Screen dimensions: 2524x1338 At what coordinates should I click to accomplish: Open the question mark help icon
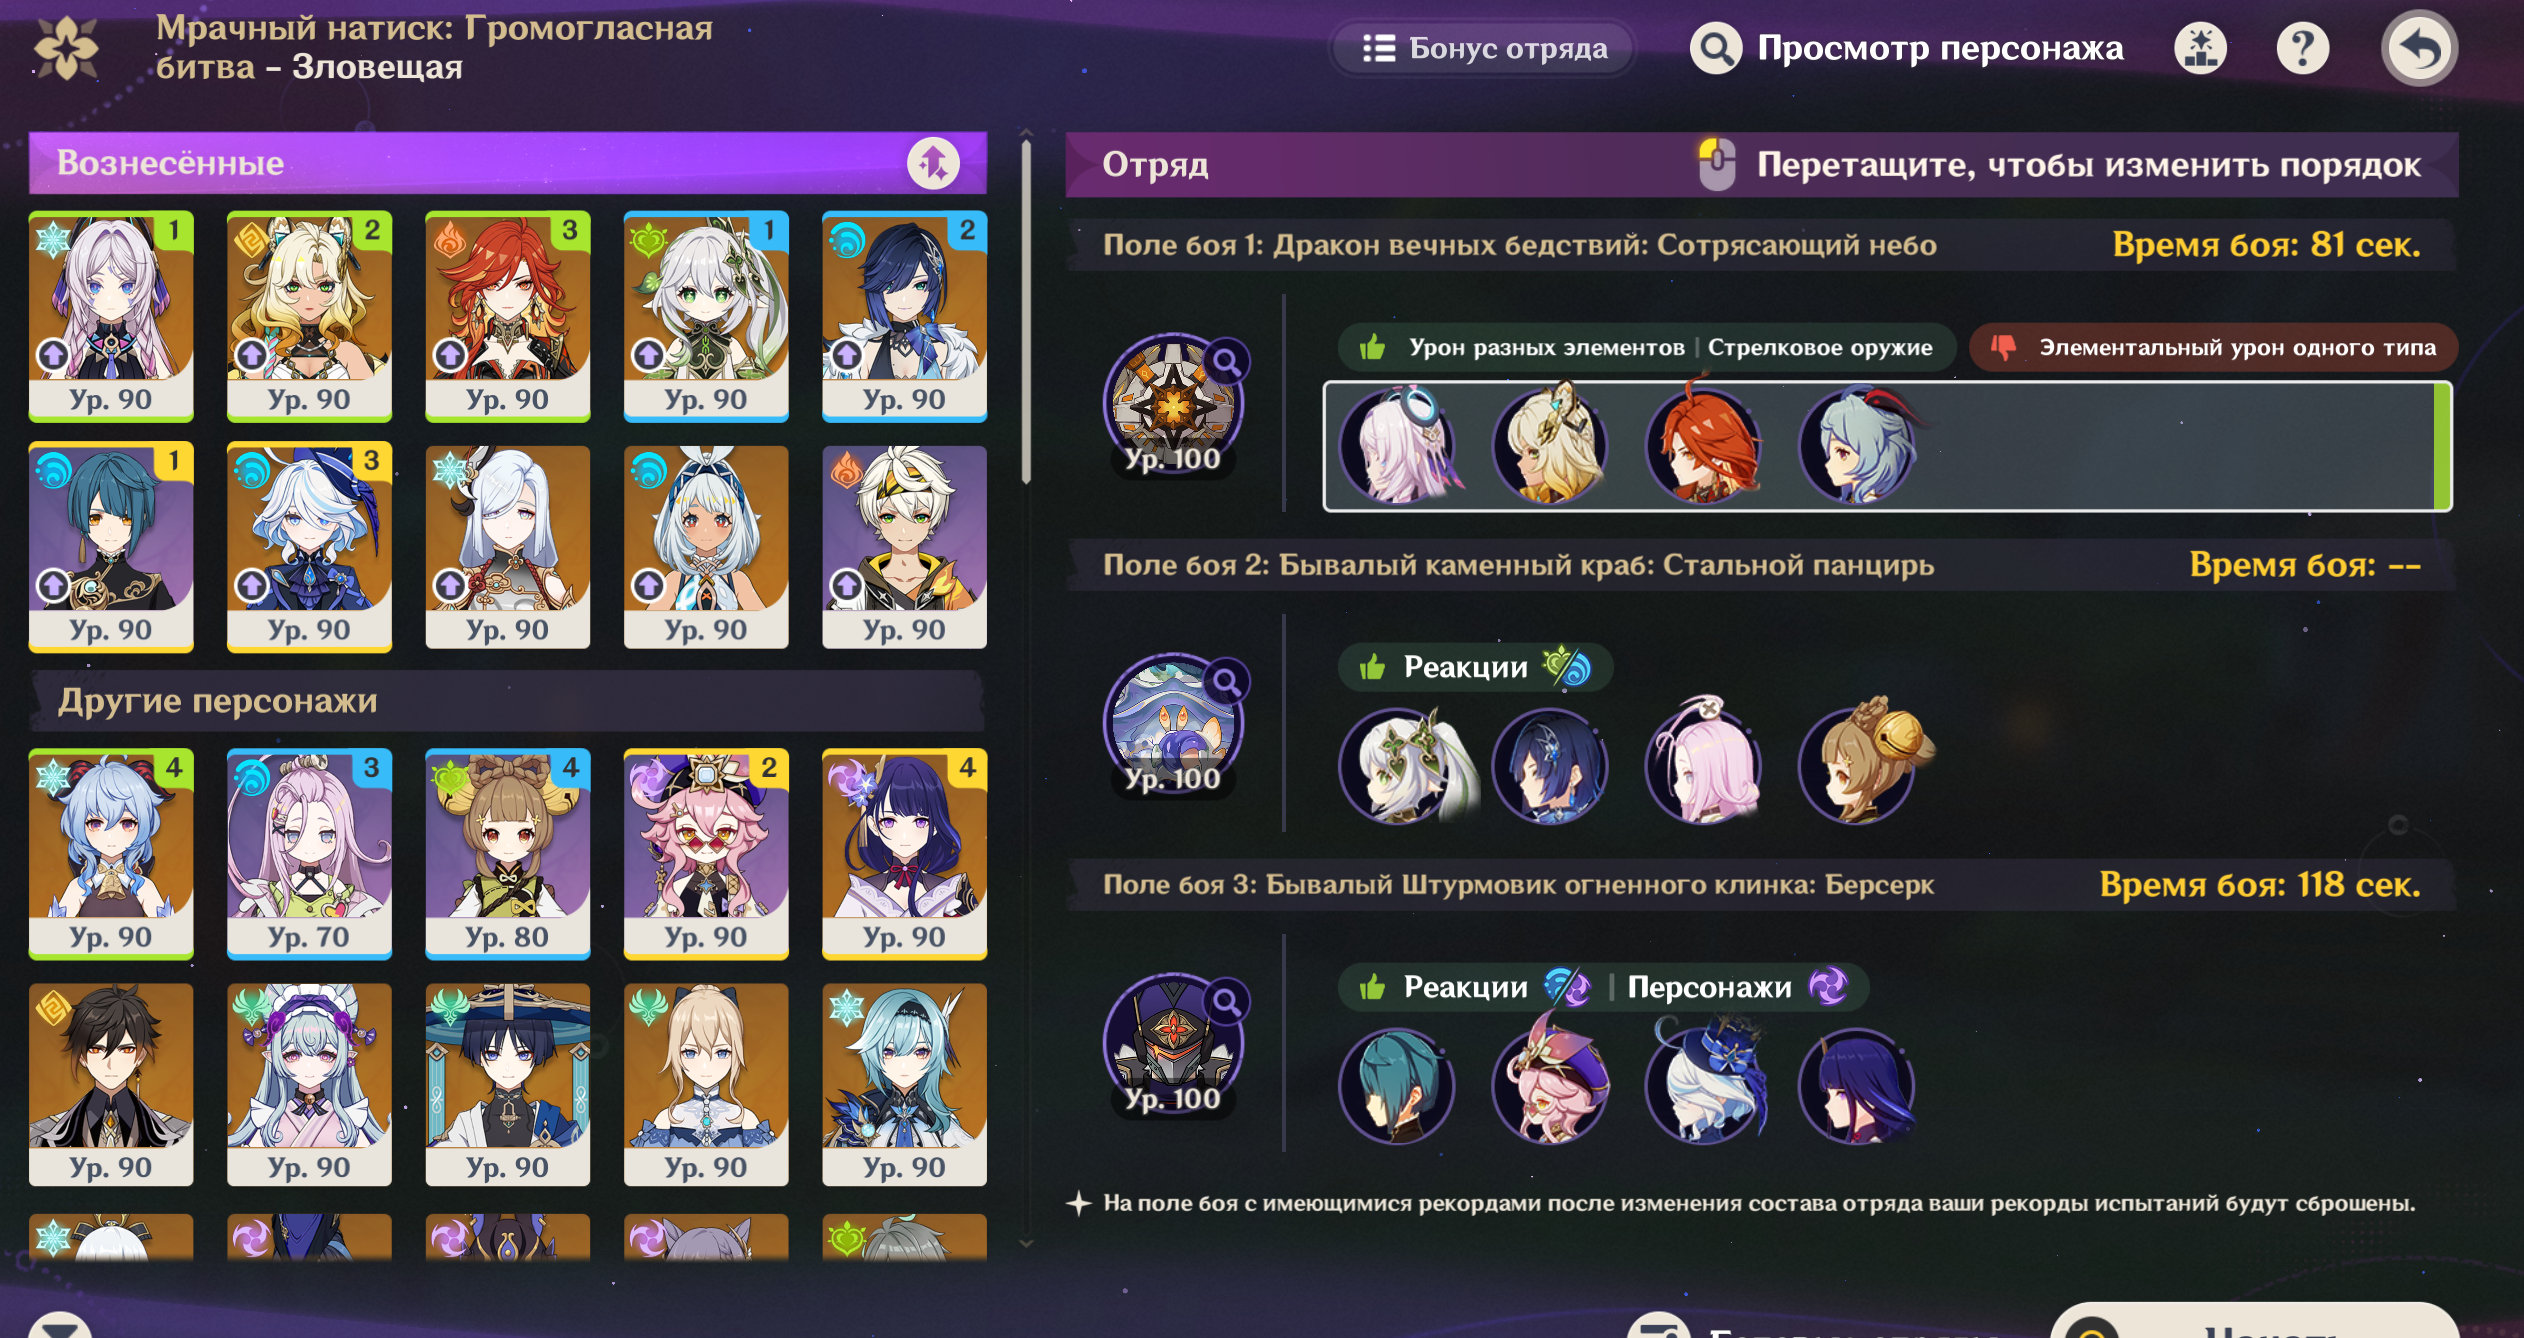[x=2302, y=48]
